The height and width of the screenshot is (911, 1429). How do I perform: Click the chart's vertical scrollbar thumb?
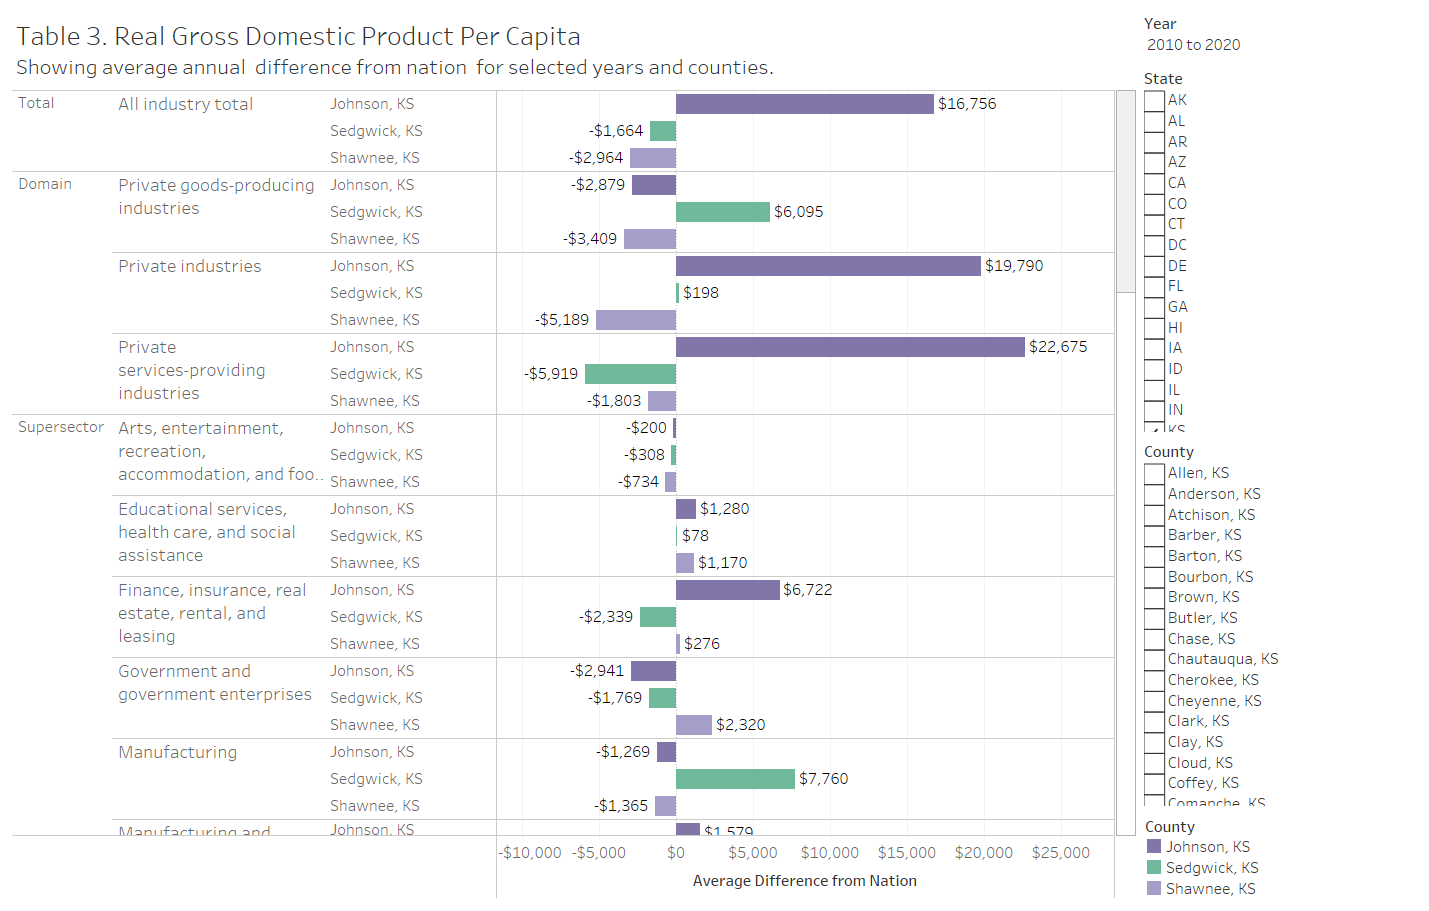point(1125,190)
